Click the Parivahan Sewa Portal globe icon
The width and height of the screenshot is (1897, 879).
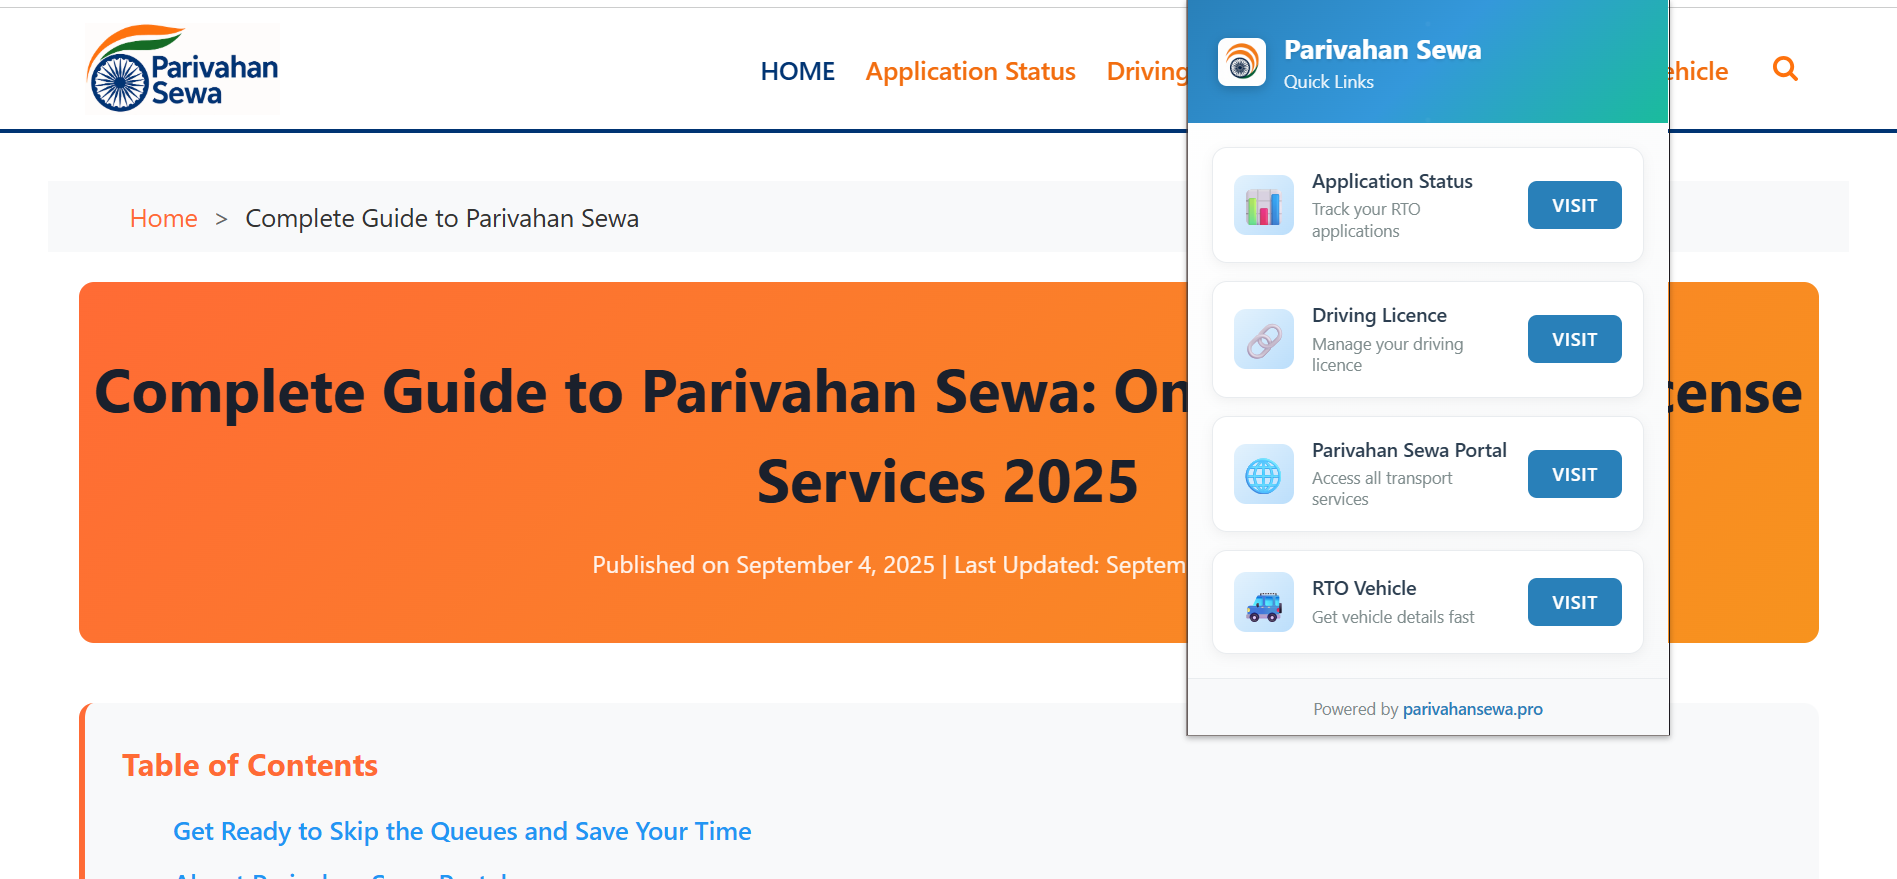pyautogui.click(x=1263, y=474)
